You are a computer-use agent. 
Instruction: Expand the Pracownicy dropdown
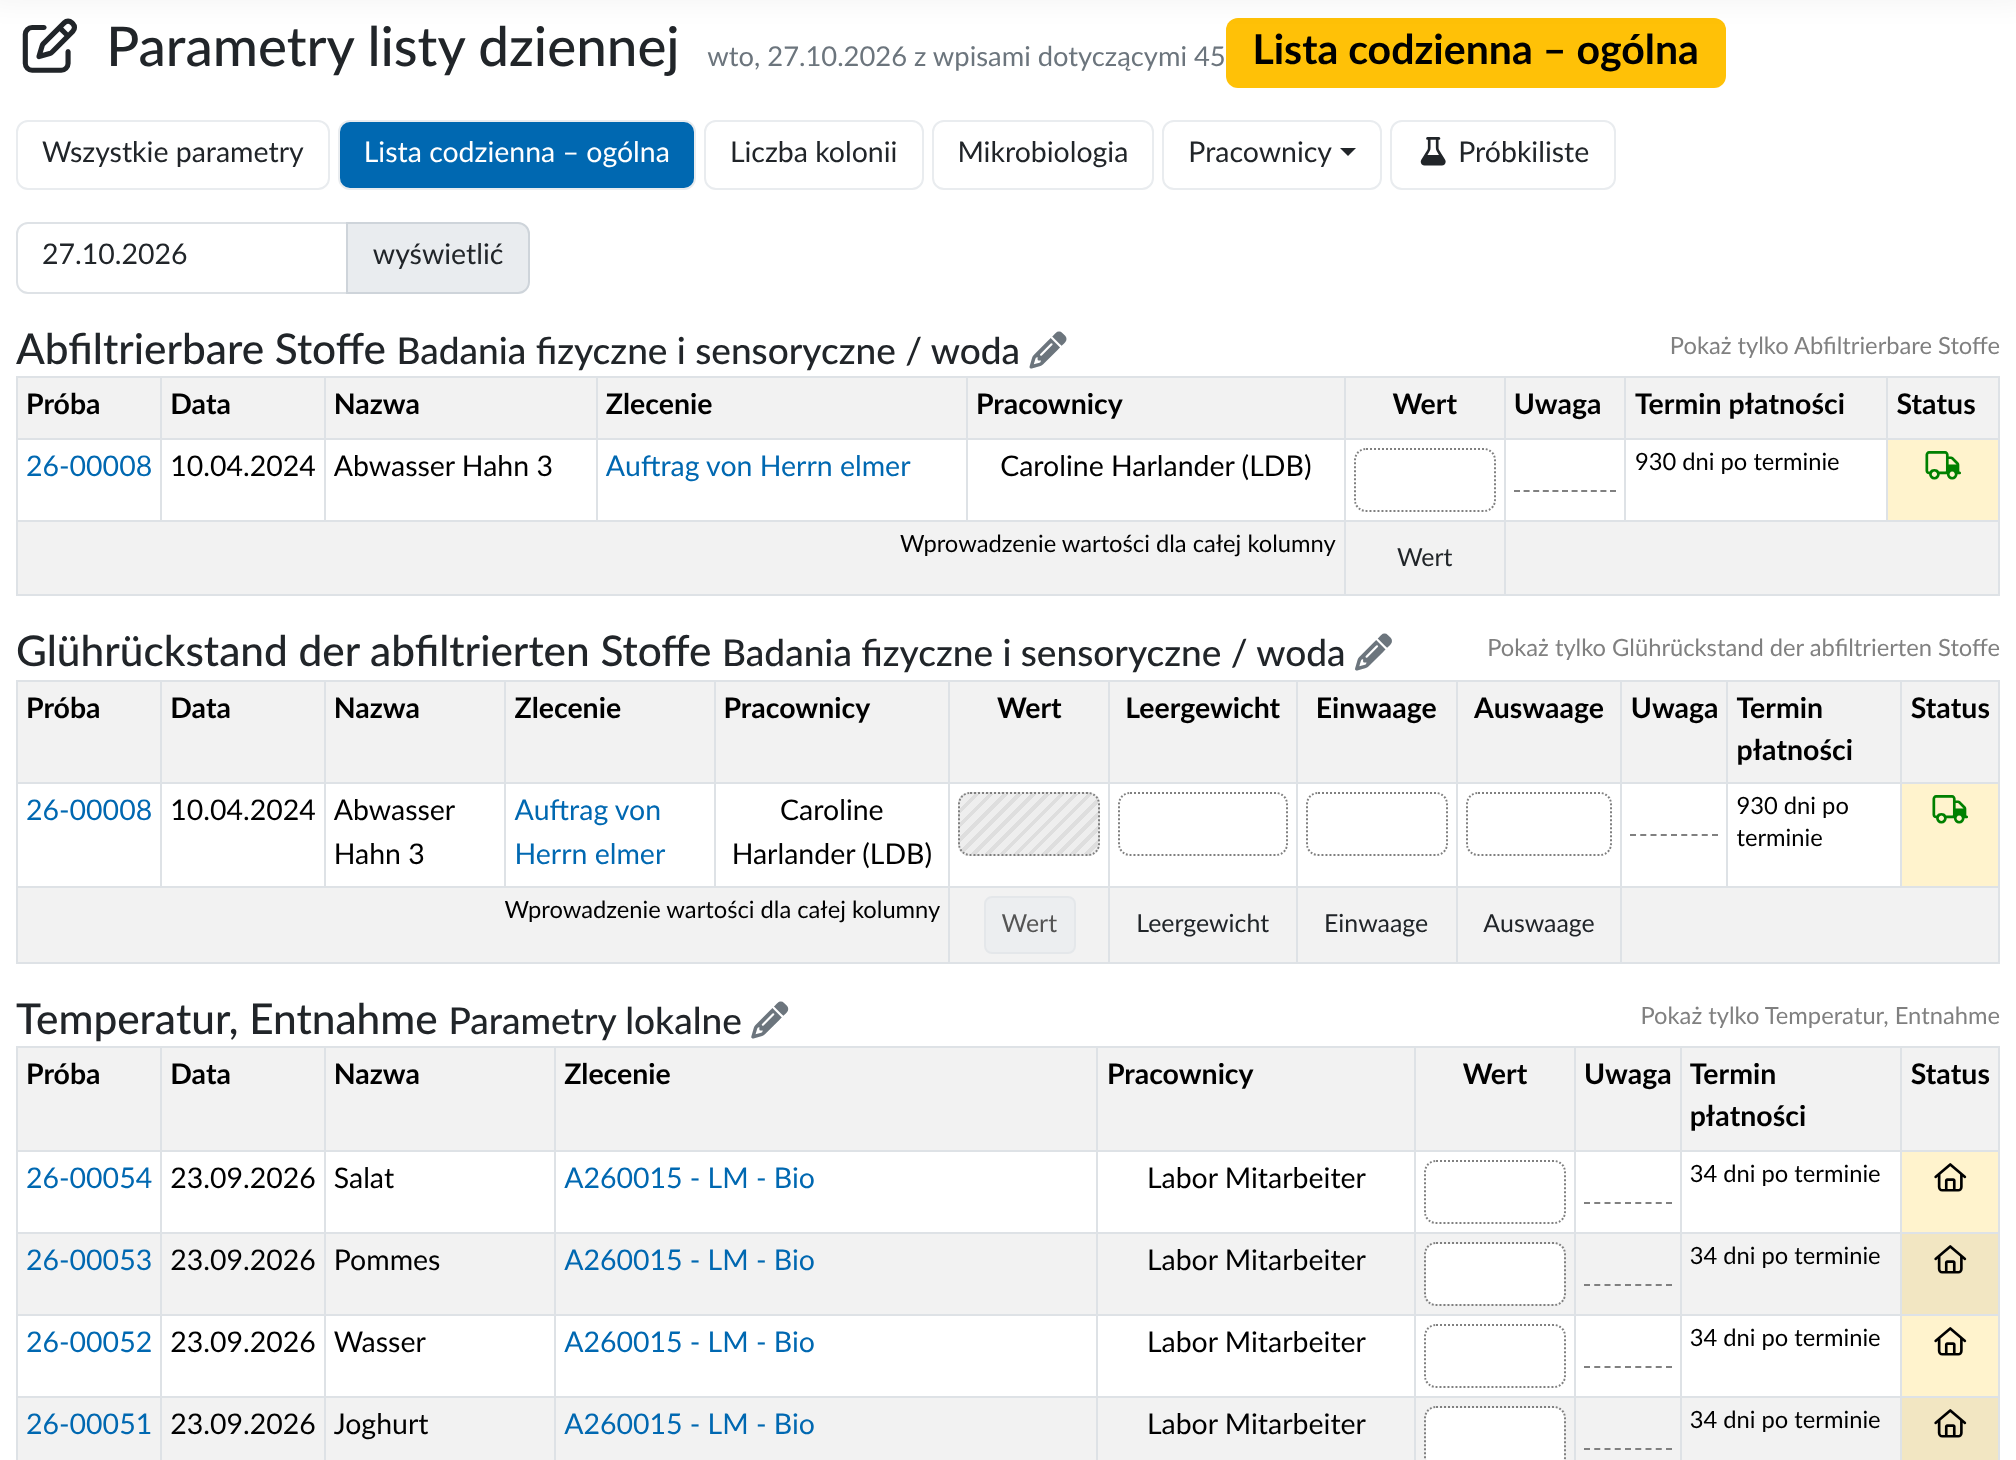point(1271,154)
